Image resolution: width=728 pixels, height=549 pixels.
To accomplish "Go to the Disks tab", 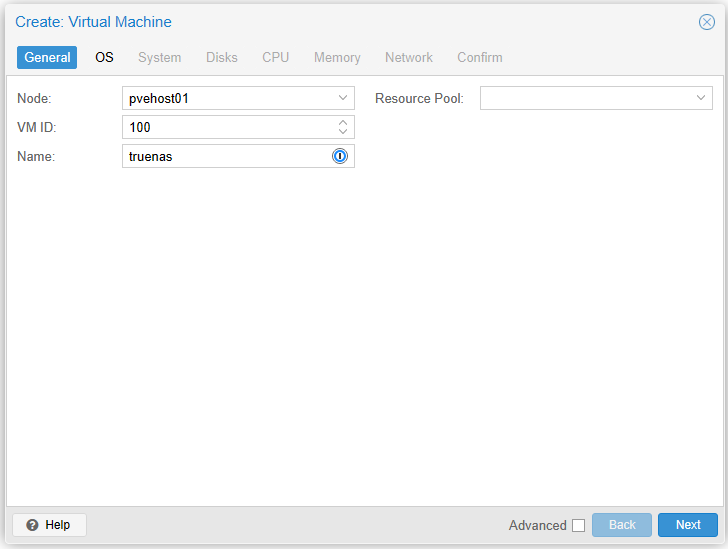I will tap(222, 57).
